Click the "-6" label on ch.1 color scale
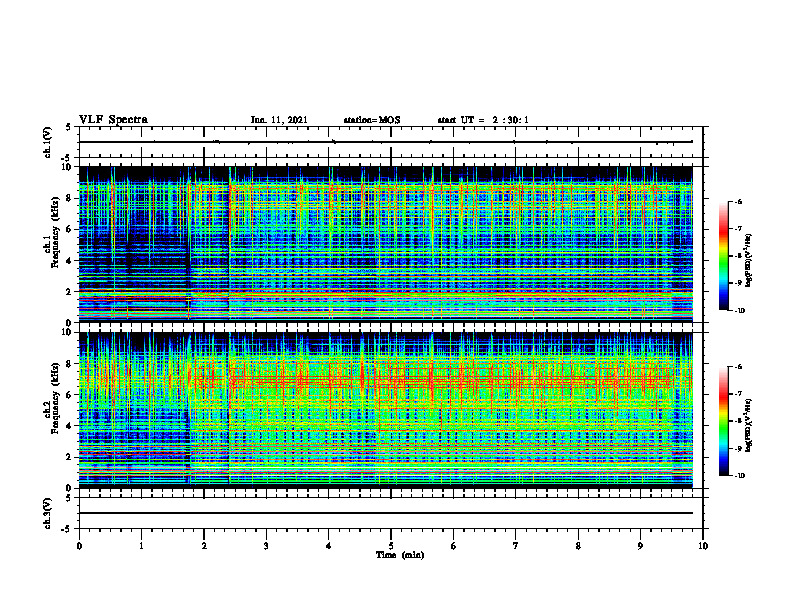Viewport: 792px width, 612px height. click(738, 201)
